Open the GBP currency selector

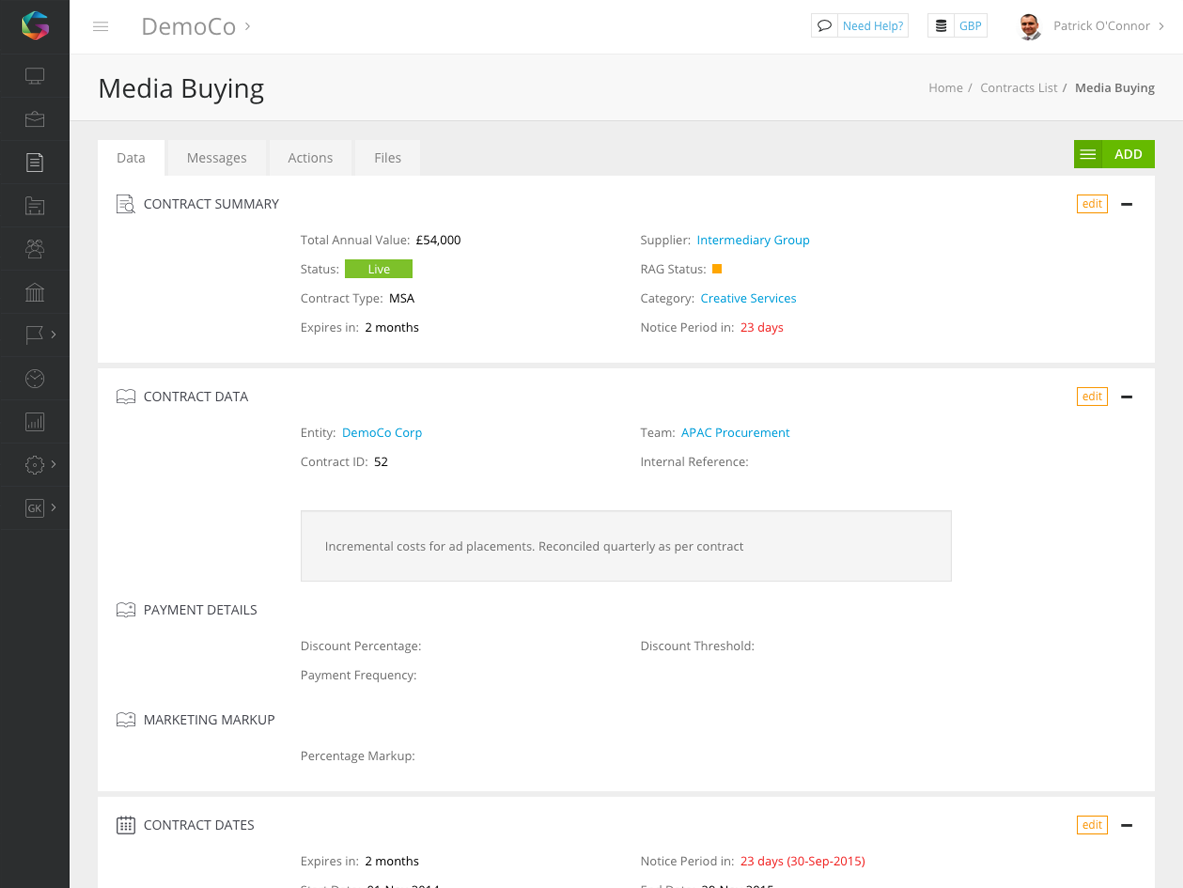[x=957, y=26]
